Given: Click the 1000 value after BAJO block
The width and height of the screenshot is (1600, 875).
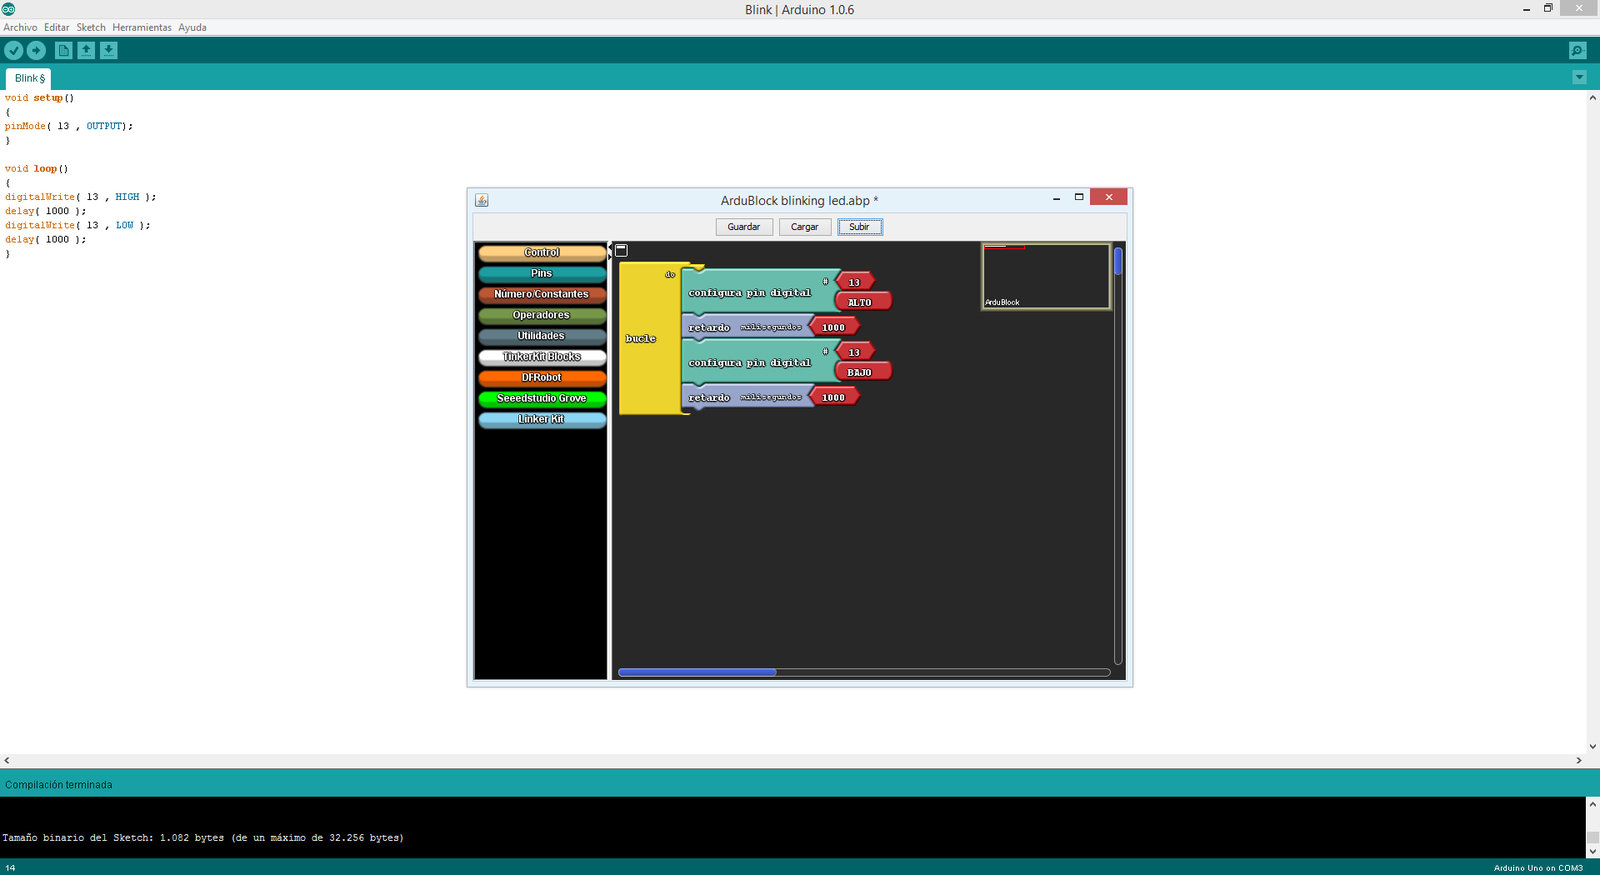Looking at the screenshot, I should (835, 397).
